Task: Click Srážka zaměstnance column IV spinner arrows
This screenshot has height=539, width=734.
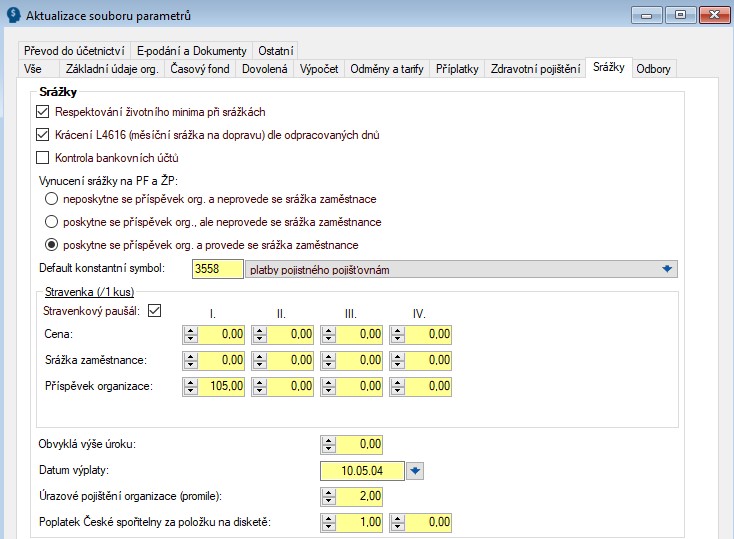Action: point(397,360)
